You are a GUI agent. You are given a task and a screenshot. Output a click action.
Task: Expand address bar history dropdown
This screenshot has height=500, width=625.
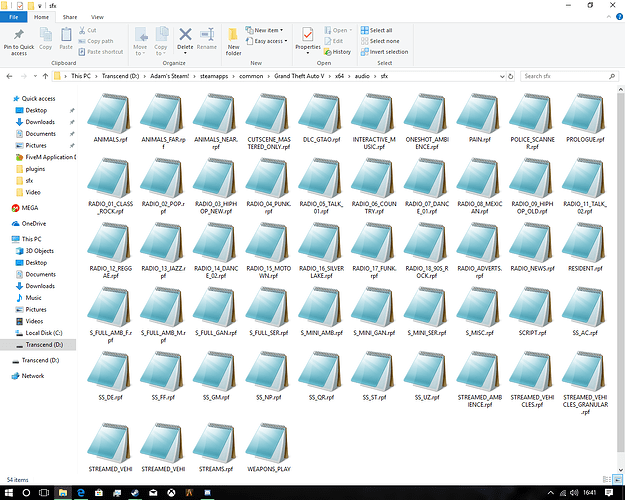pyautogui.click(x=502, y=76)
